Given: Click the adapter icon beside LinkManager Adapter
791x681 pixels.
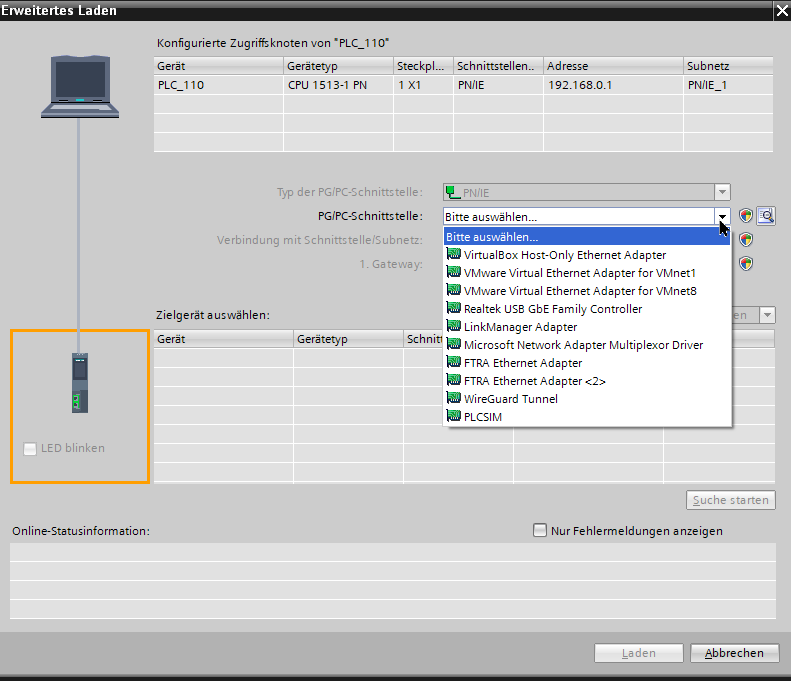Looking at the screenshot, I should (454, 327).
